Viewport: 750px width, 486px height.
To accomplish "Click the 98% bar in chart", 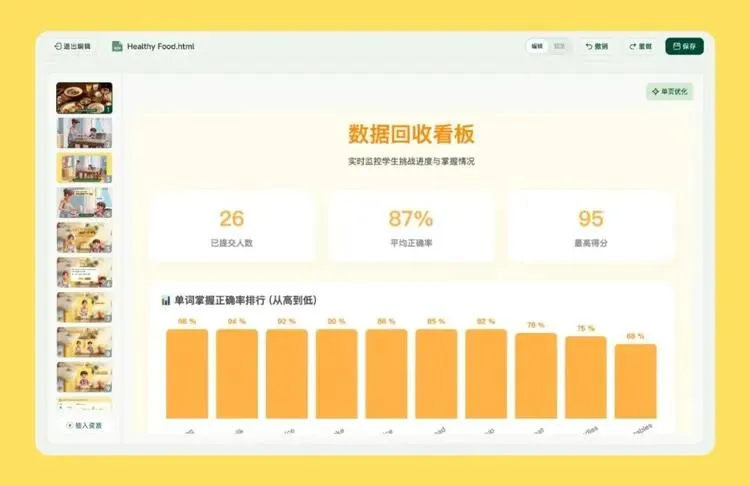I will coord(187,374).
